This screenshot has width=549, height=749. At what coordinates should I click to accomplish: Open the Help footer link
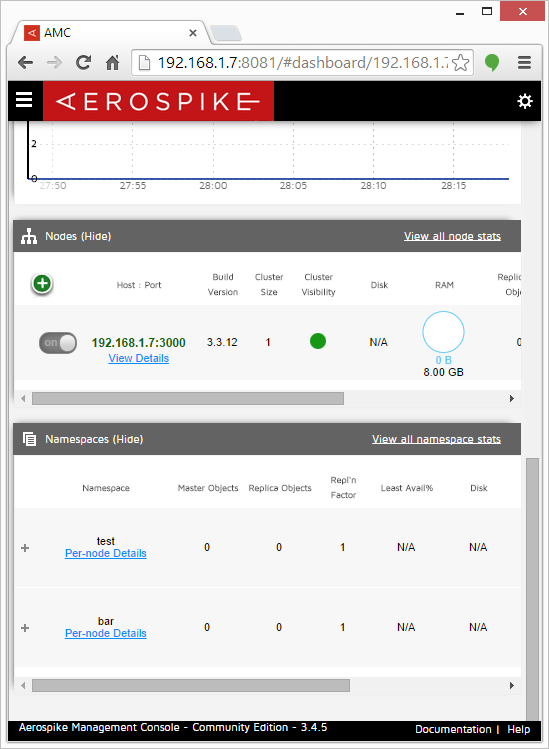coord(518,729)
